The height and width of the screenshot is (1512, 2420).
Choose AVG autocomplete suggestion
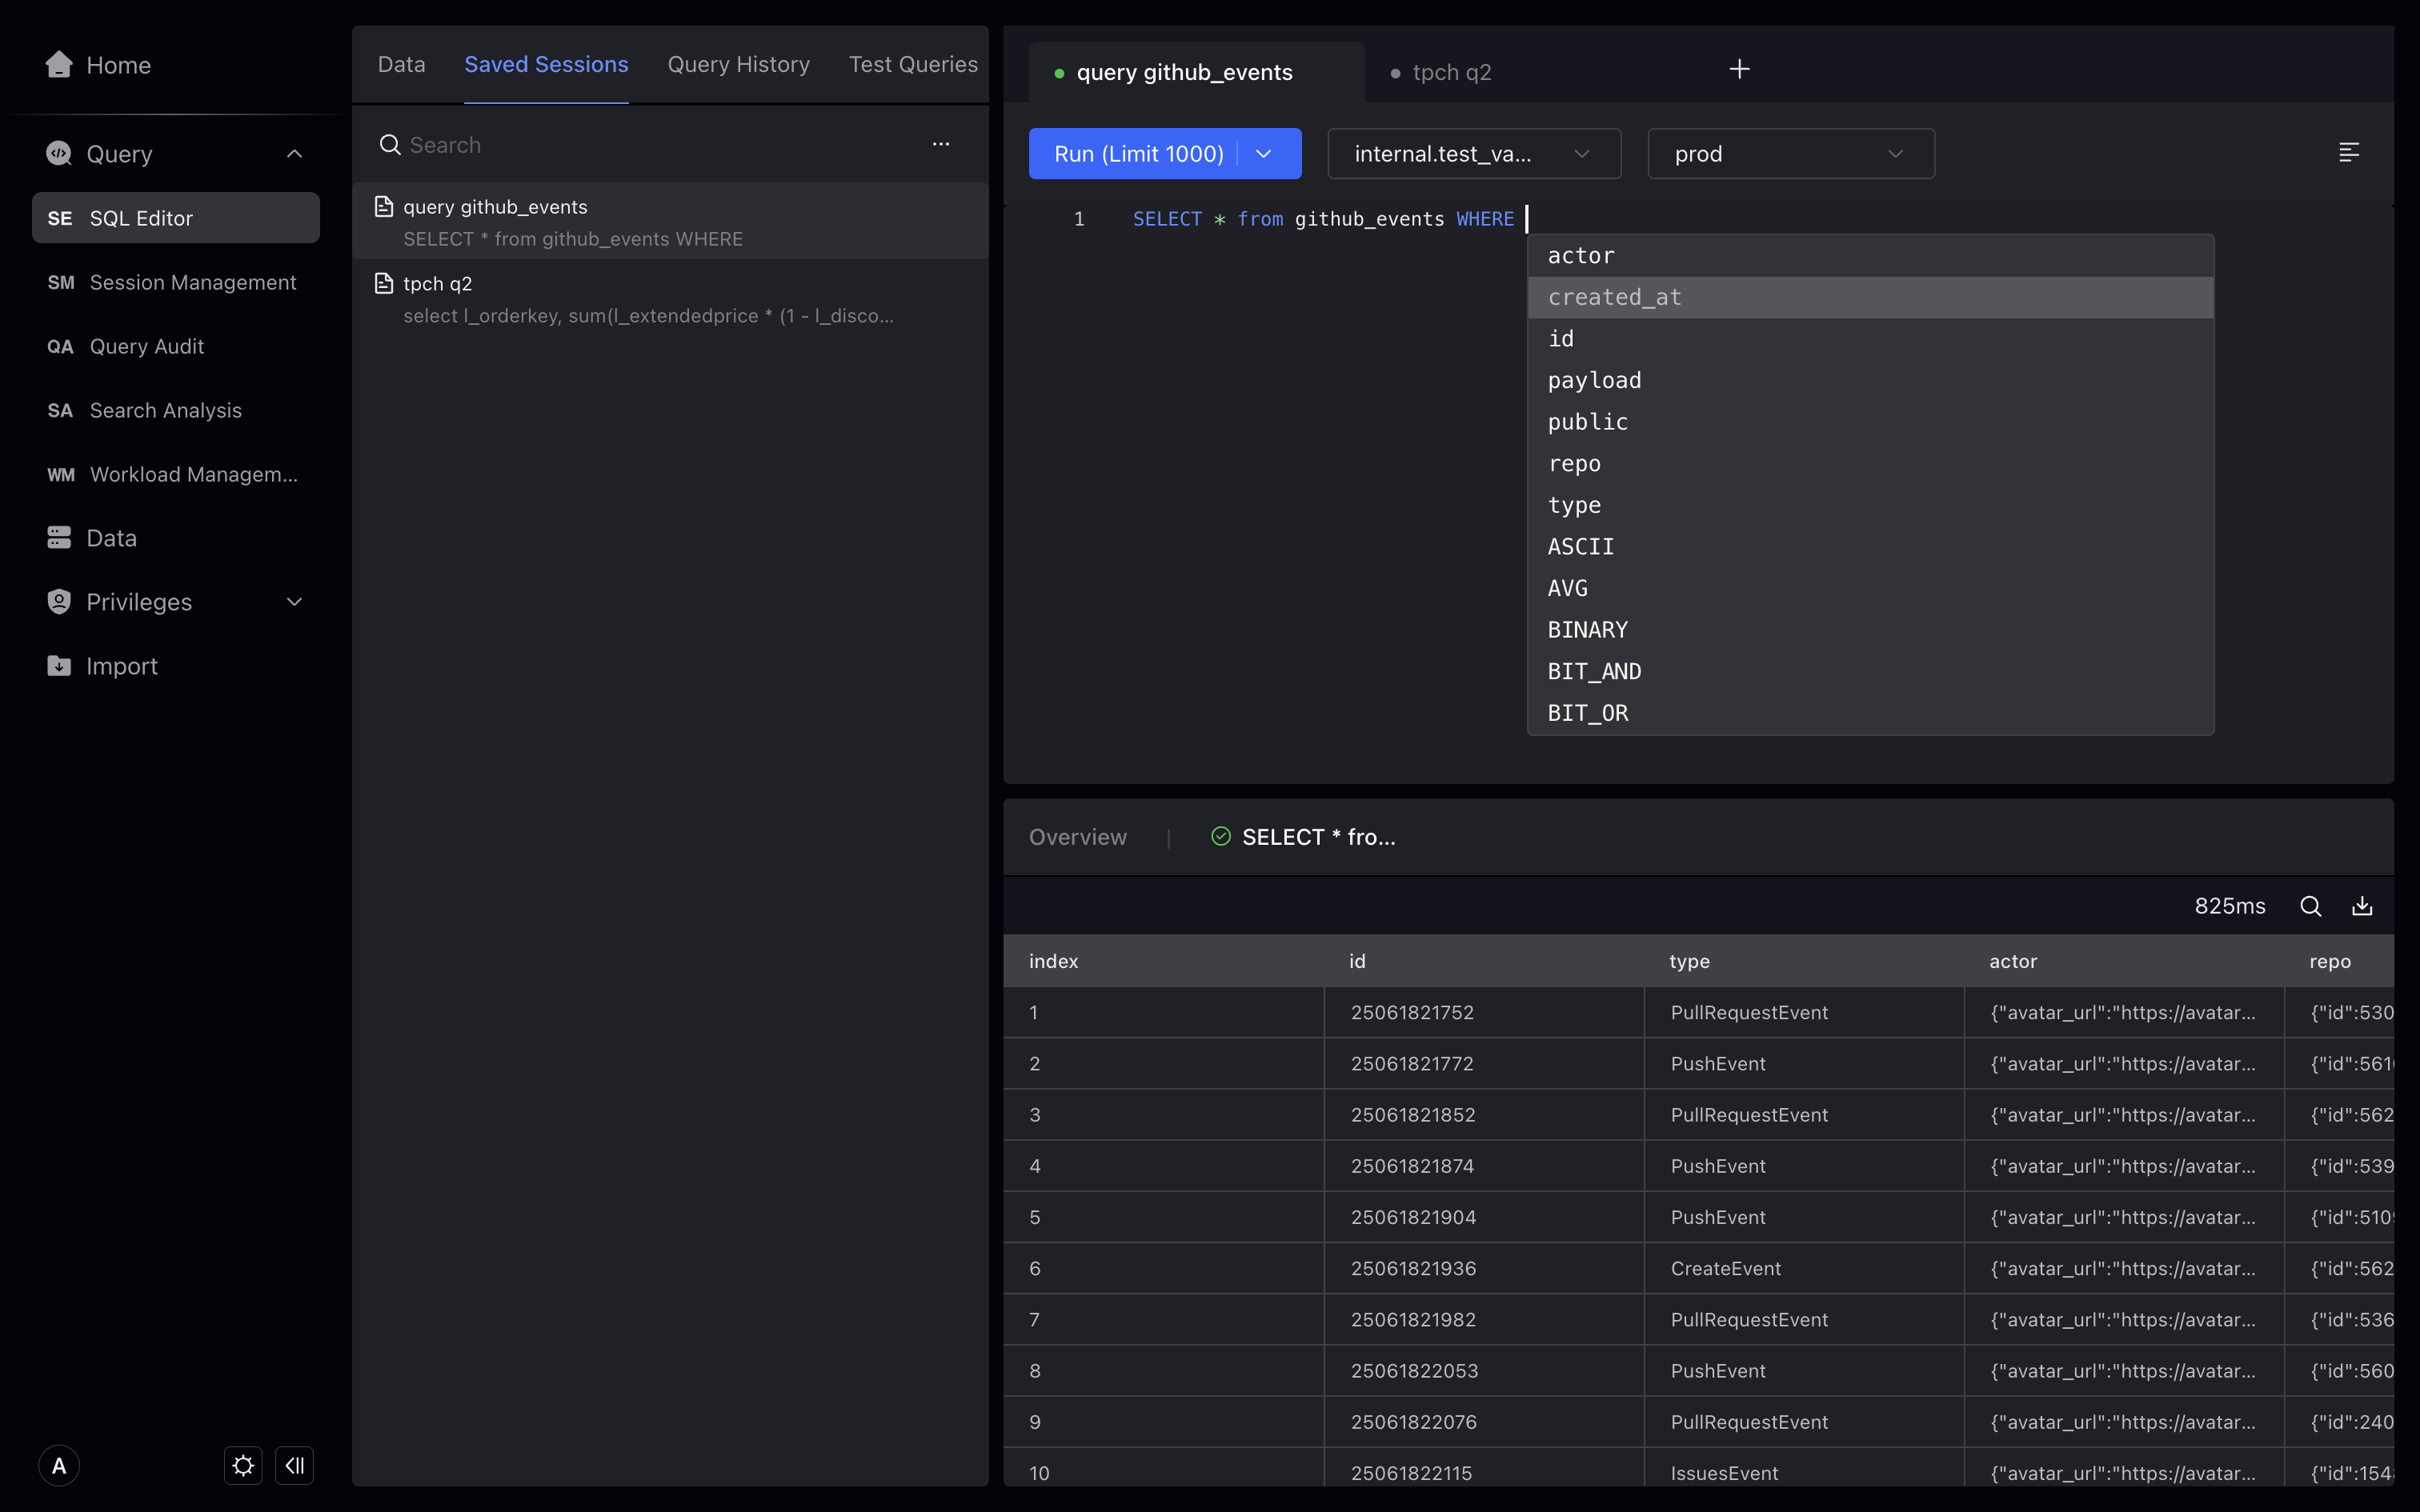coord(1870,589)
